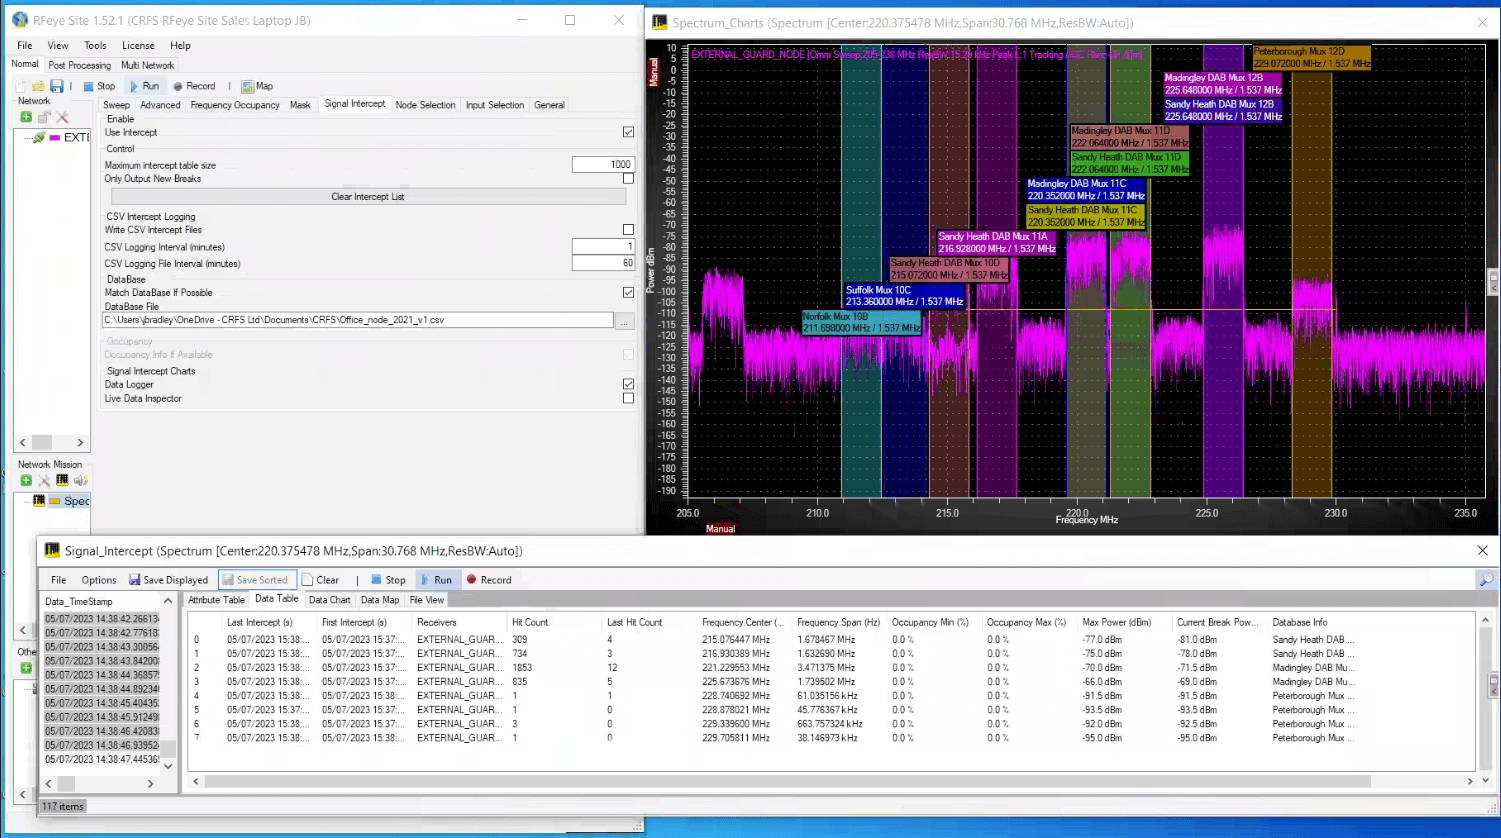Open the Data Chart tab
The width and height of the screenshot is (1501, 838).
pos(329,600)
